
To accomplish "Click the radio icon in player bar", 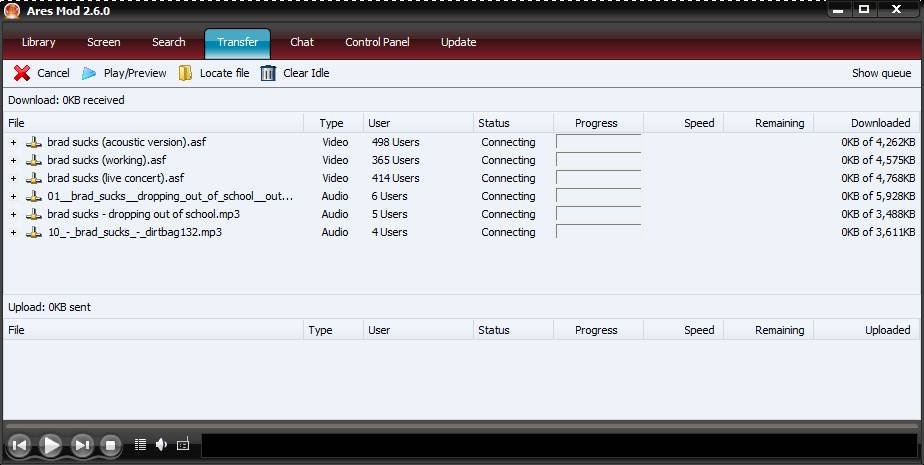I will point(183,444).
